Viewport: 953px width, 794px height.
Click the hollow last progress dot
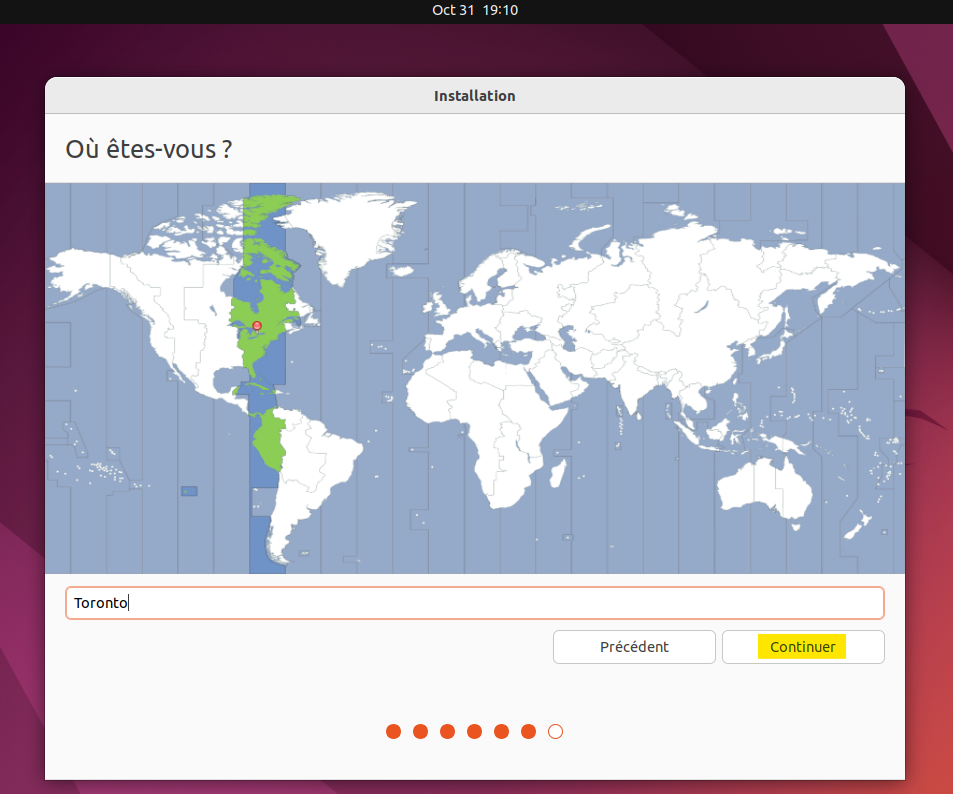556,731
